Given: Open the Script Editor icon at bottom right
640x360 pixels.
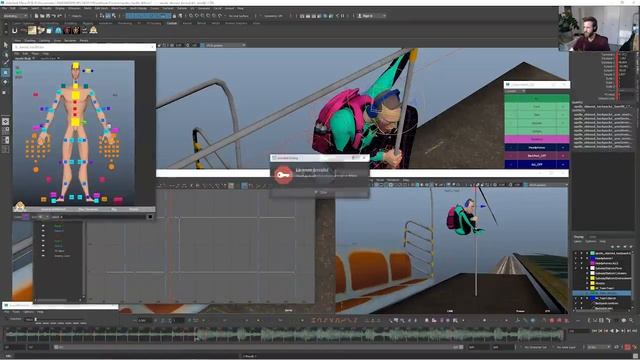Looking at the screenshot, I should point(635,356).
